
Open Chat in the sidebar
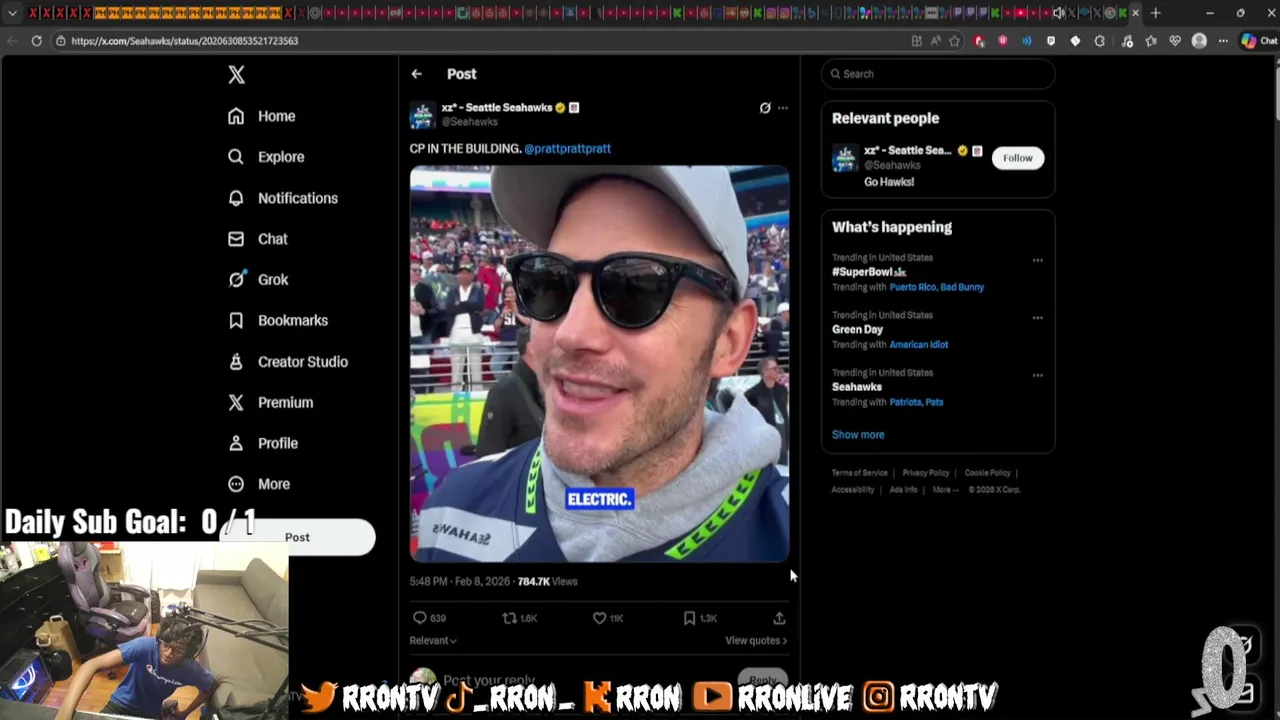[x=257, y=239]
